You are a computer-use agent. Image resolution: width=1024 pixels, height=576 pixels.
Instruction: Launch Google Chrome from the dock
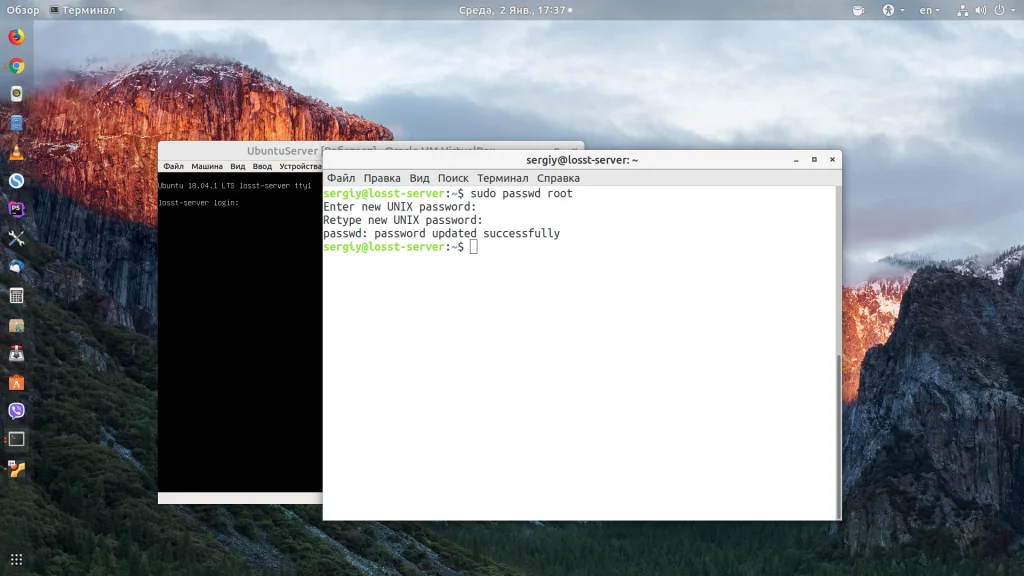[16, 66]
